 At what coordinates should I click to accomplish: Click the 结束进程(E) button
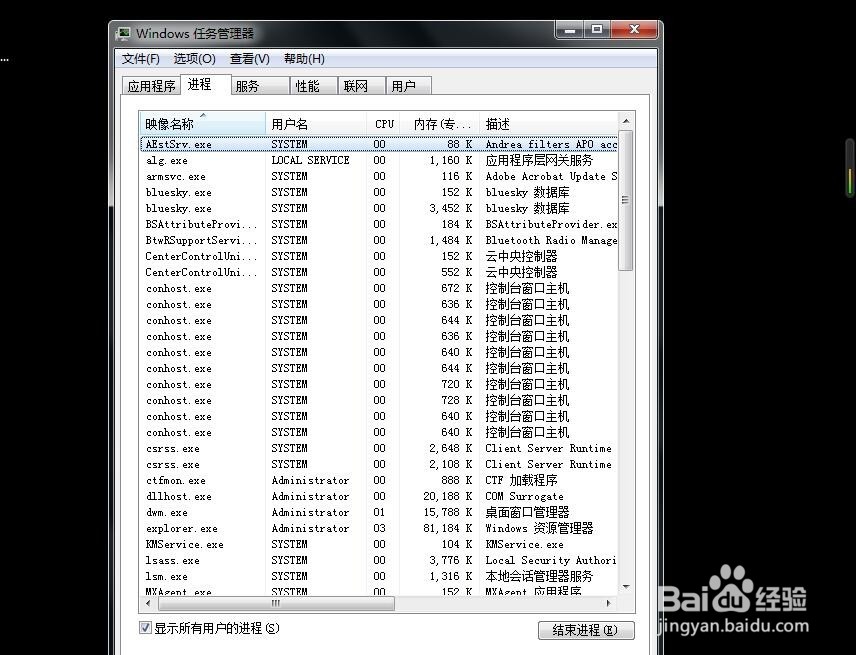(586, 630)
